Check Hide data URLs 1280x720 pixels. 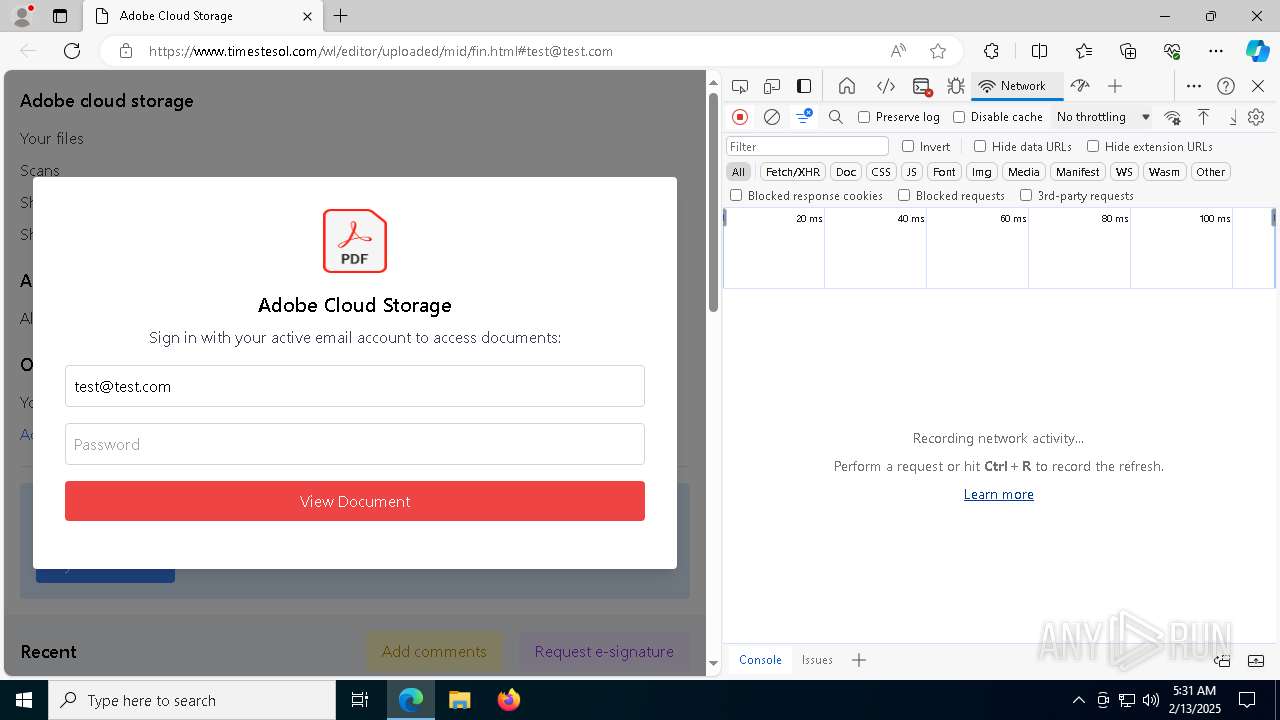(980, 146)
